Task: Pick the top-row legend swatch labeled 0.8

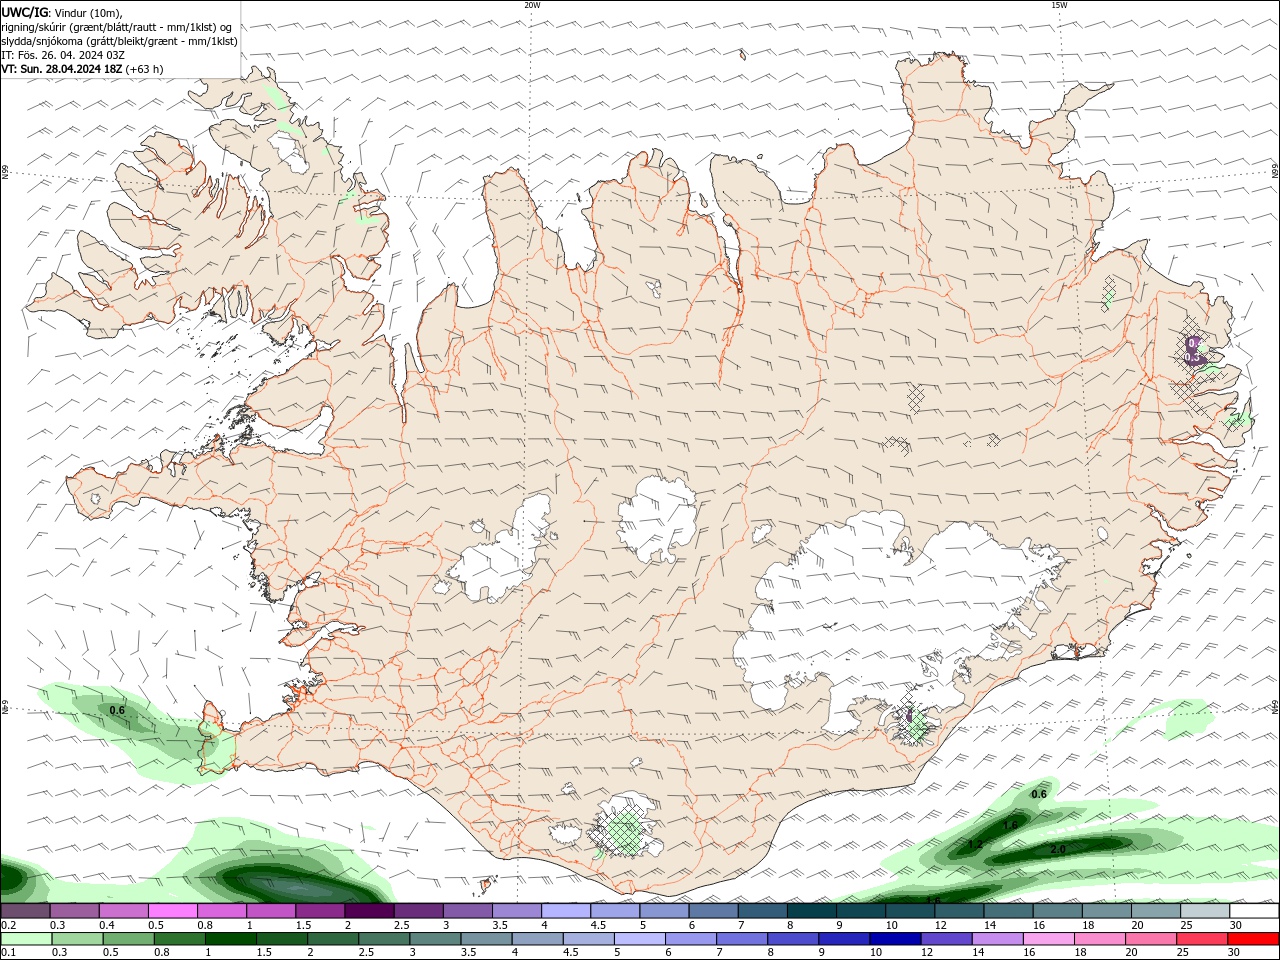Action: pos(221,911)
